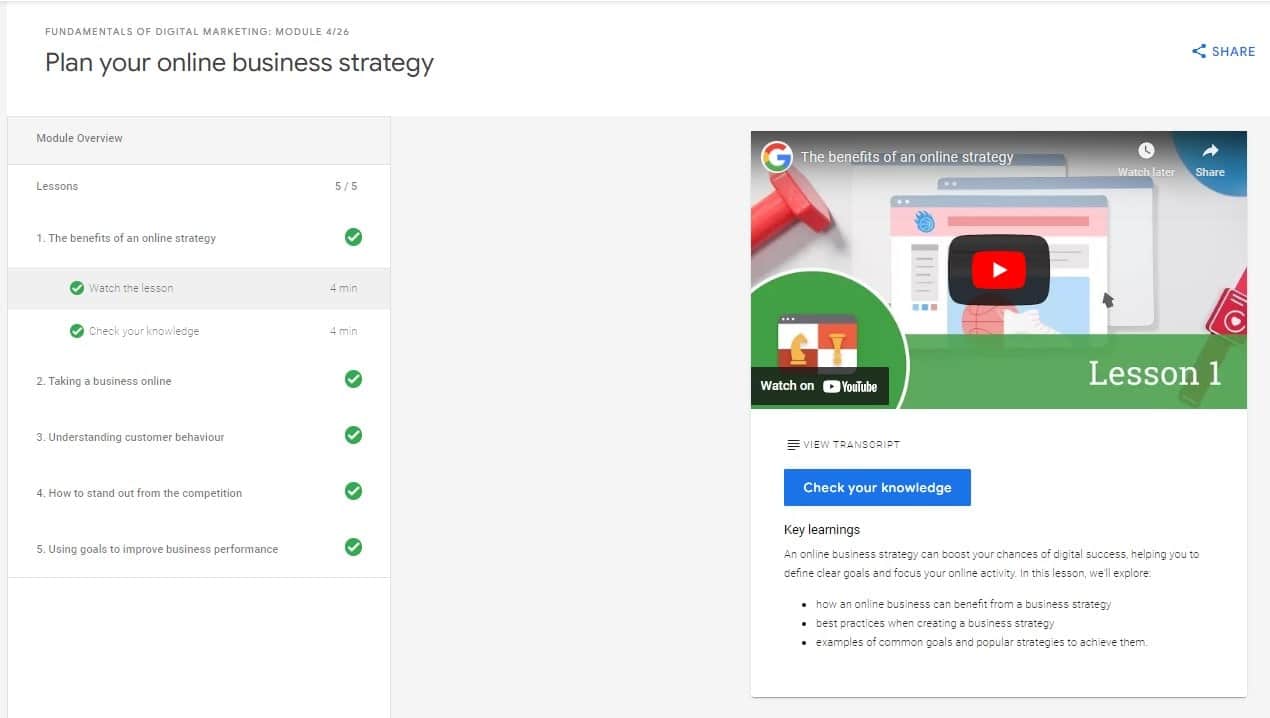Click the Google logo in the video player
1270x718 pixels.
pos(777,157)
